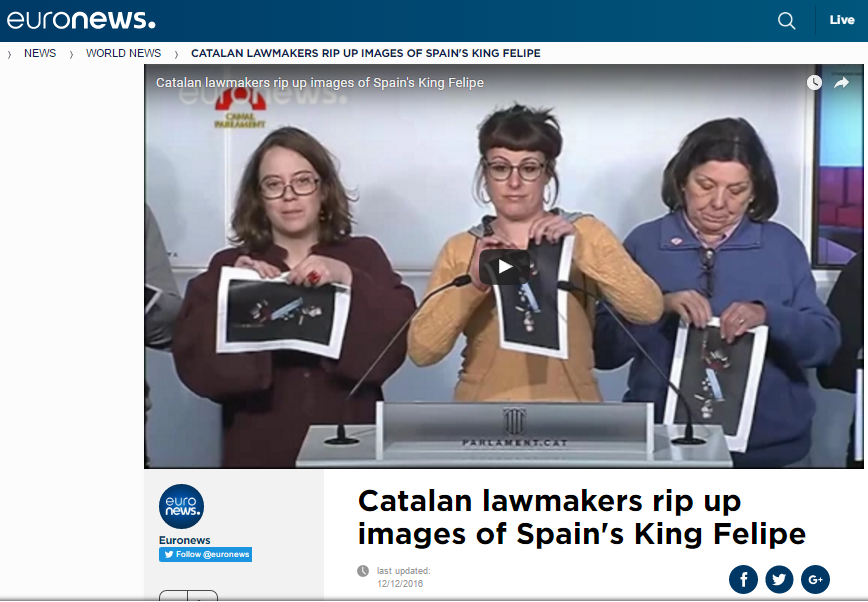Follow @euronews on Twitter
This screenshot has width=868, height=602.
[205, 554]
